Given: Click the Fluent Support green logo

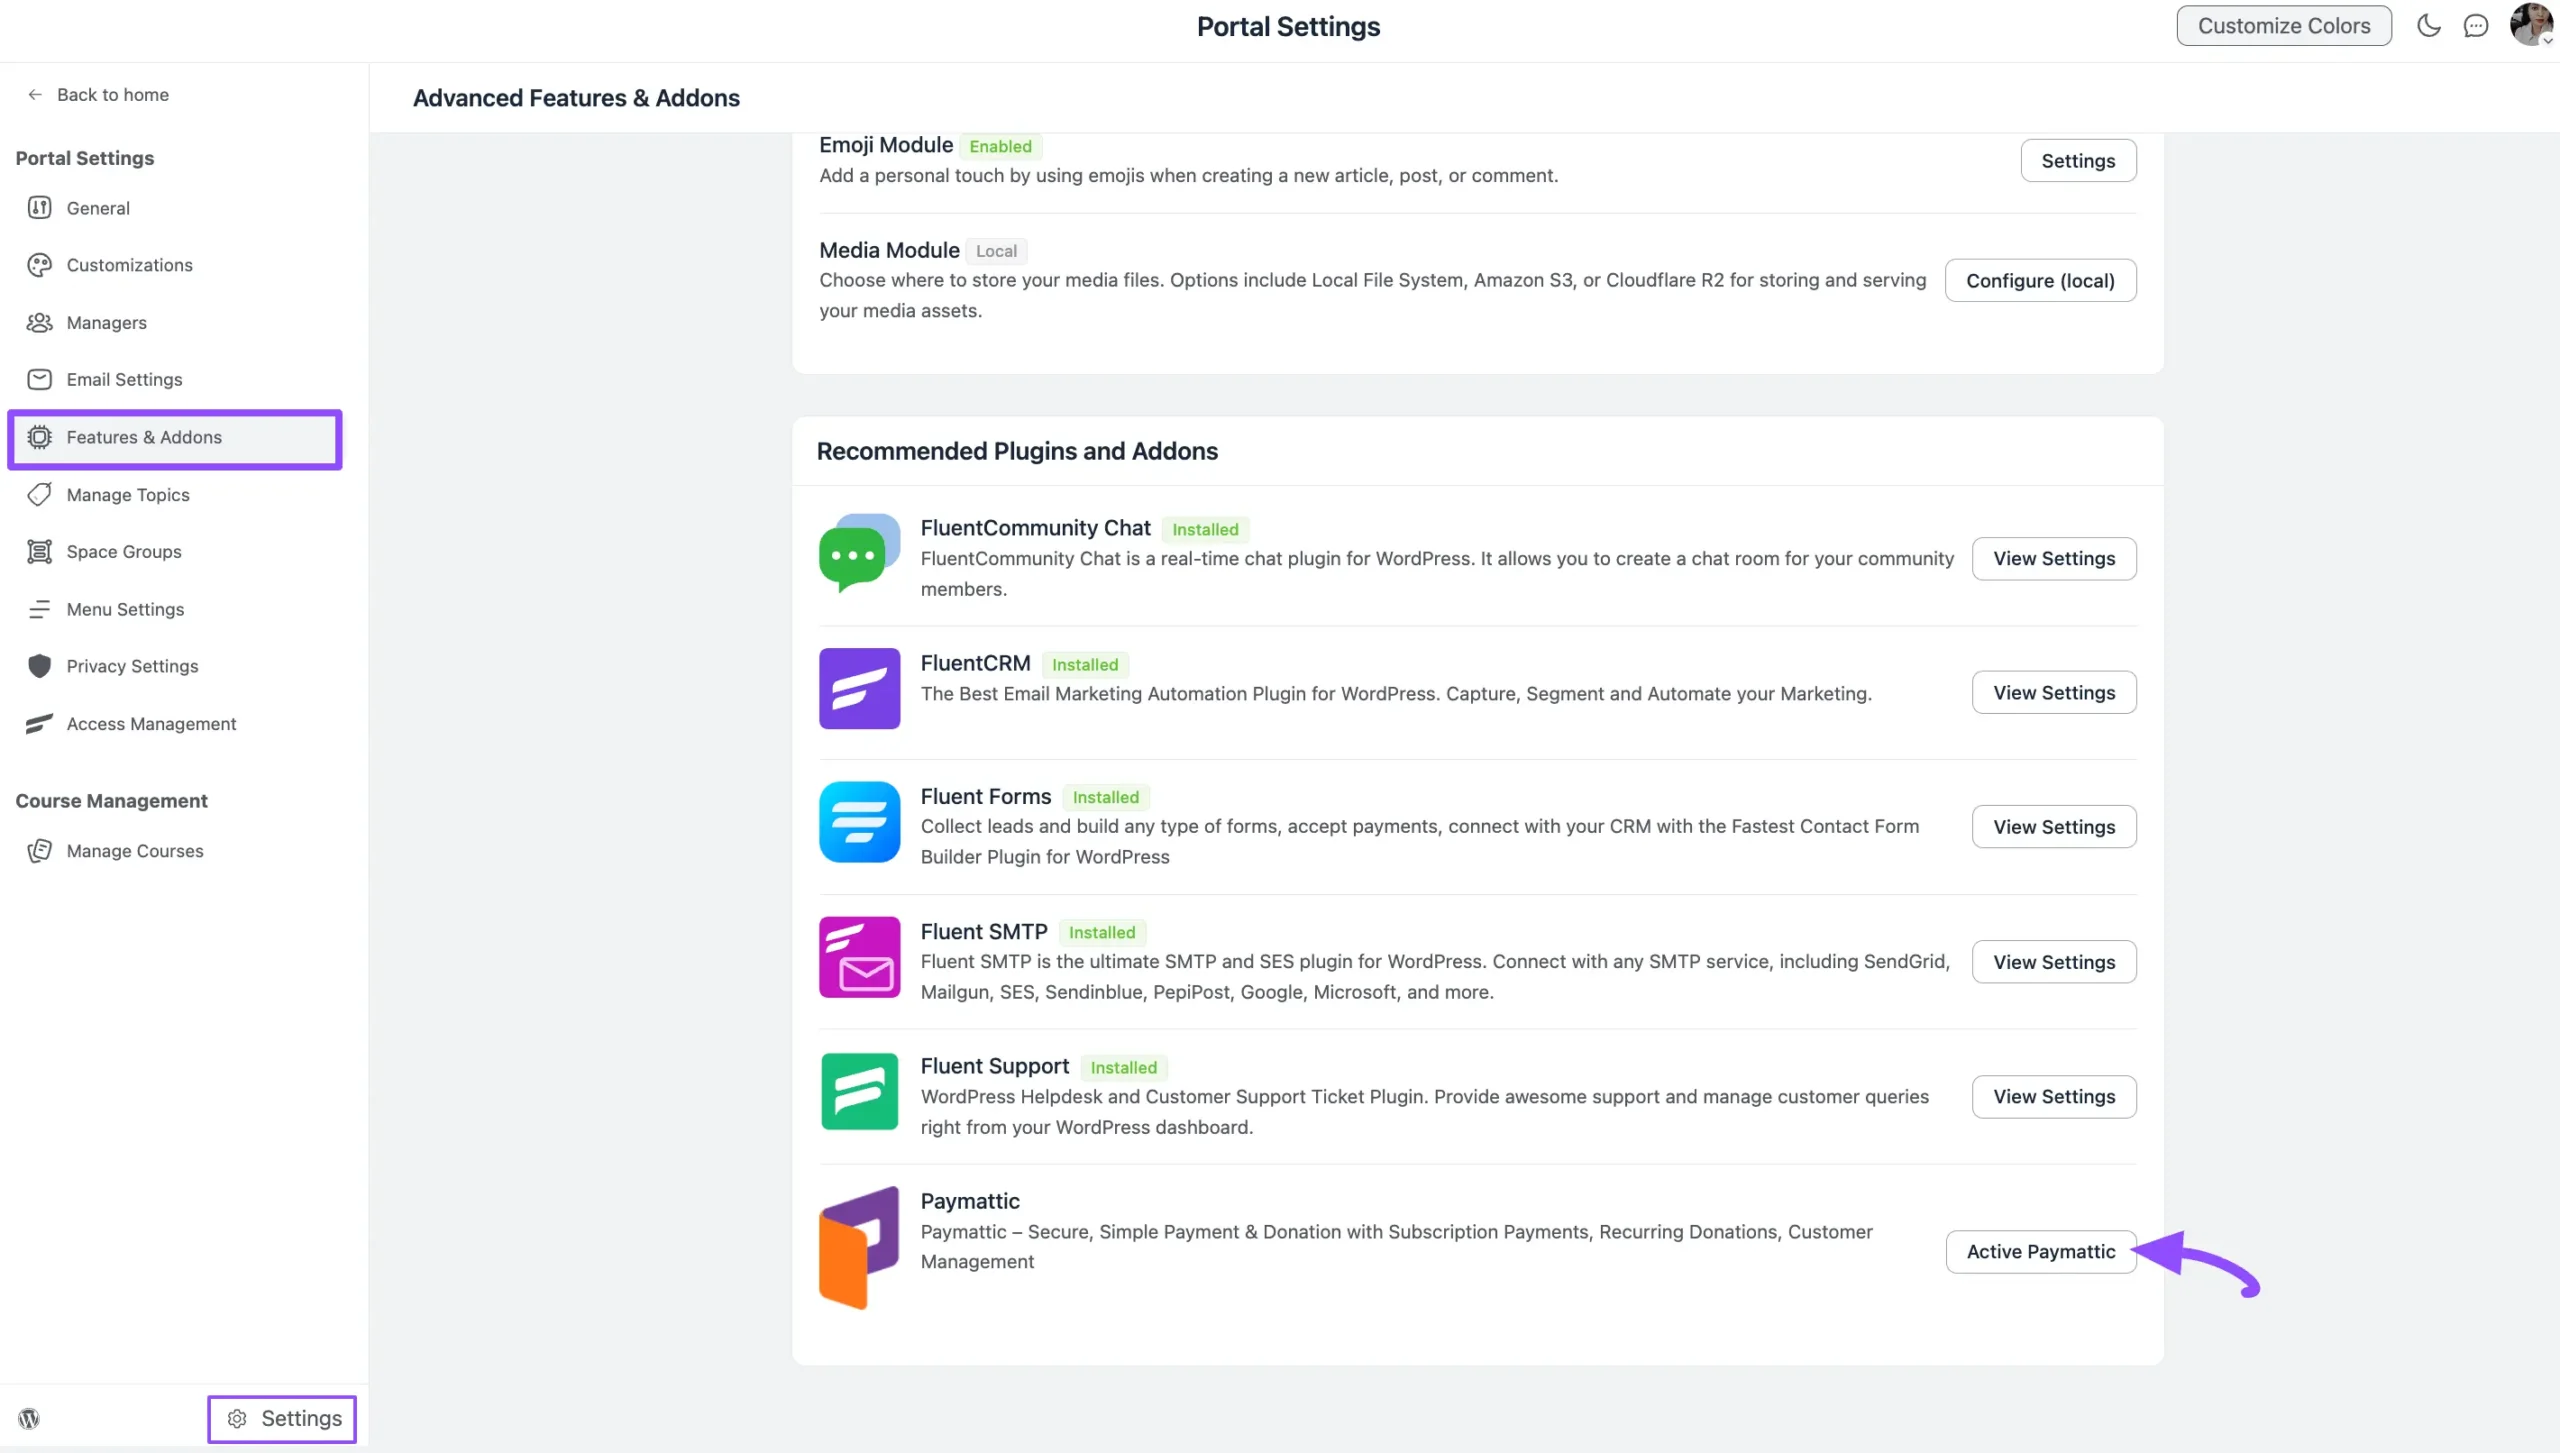Looking at the screenshot, I should point(859,1091).
